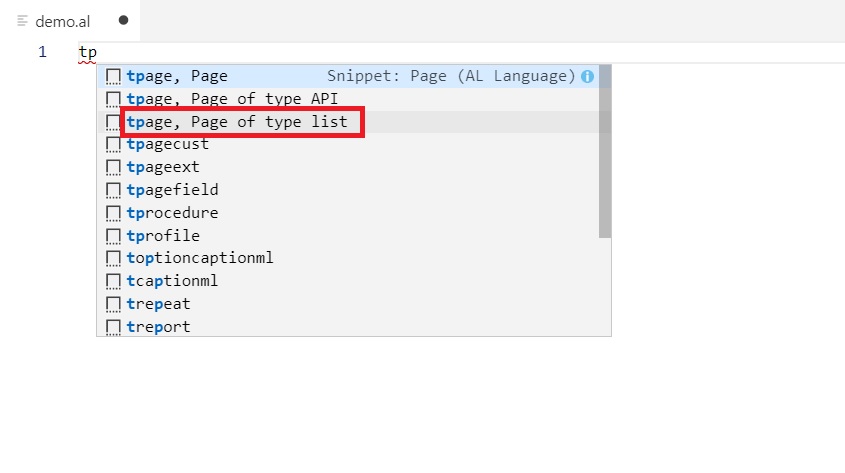Click the unsaved dot on demo.al tab
This screenshot has width=845, height=473.
tap(123, 20)
